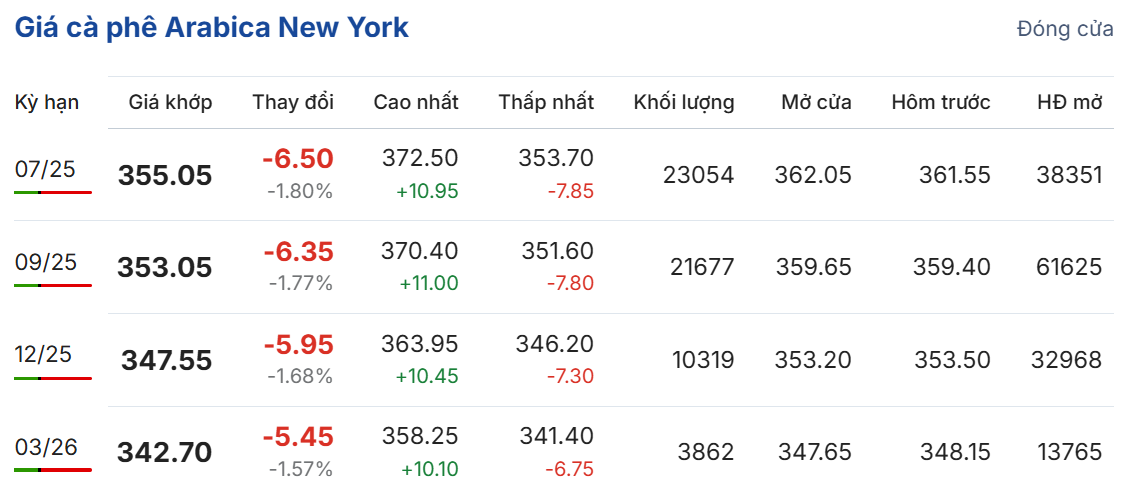Click the HĐ mở column header

[x=1069, y=102]
